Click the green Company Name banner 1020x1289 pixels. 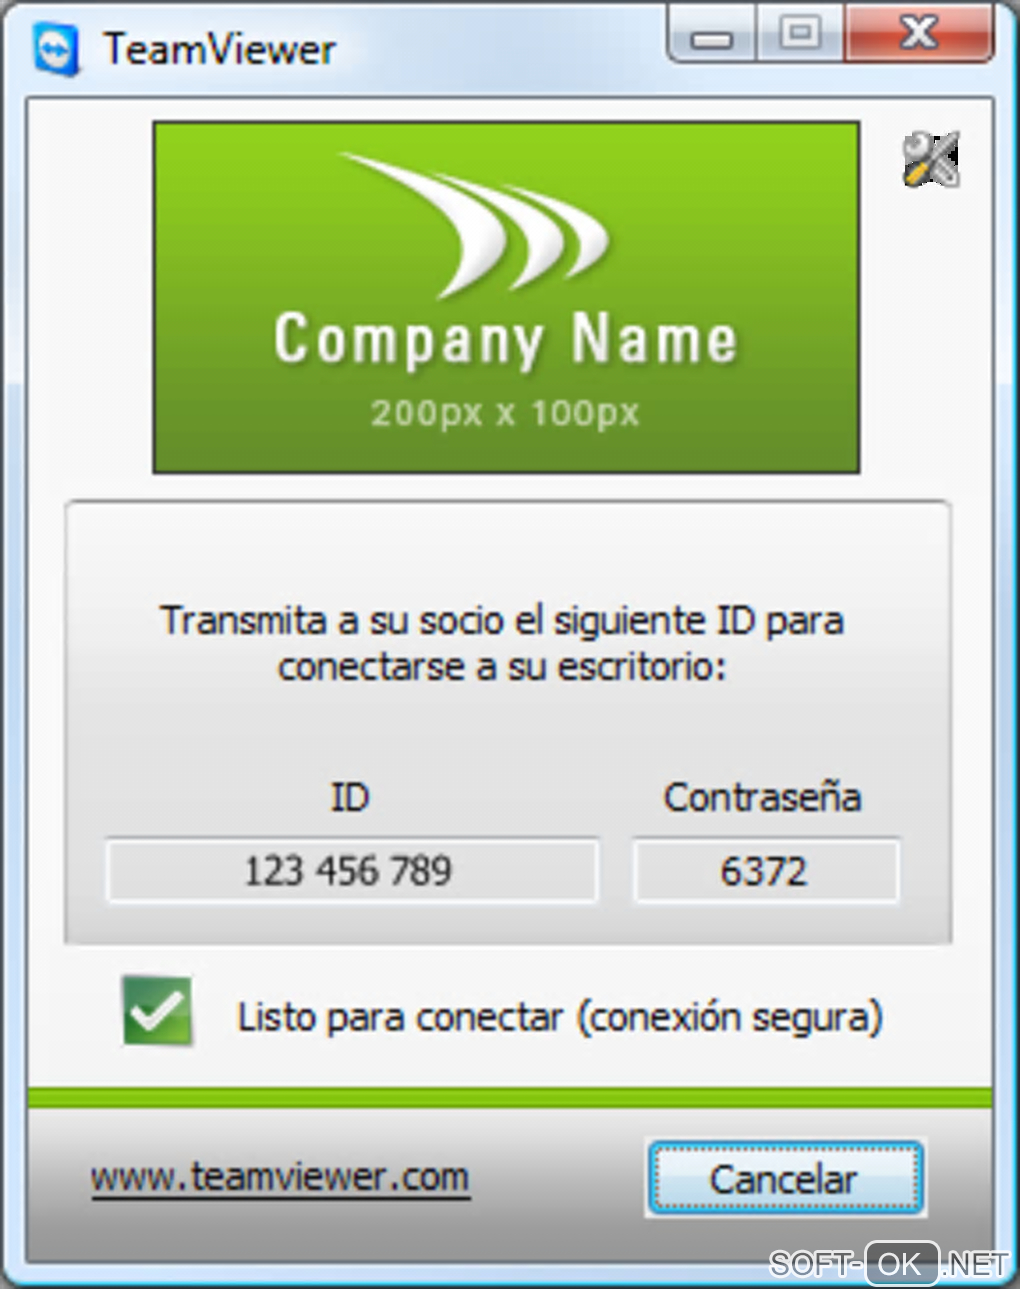click(x=506, y=298)
